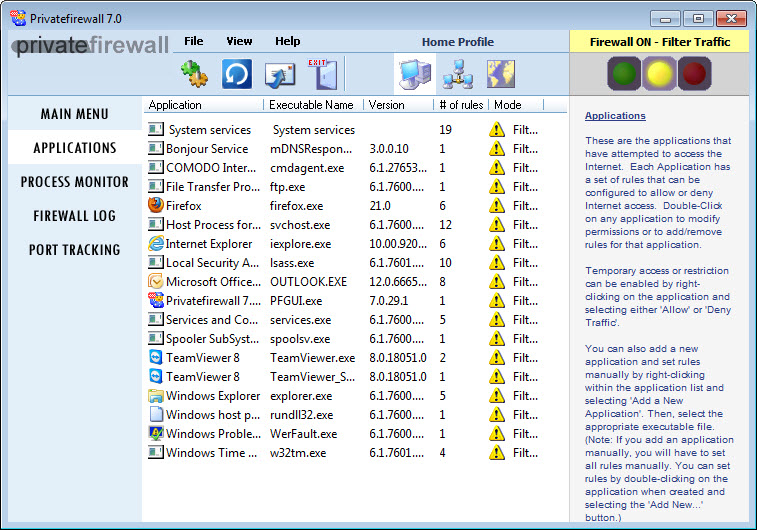
Task: Click the Firefox application icon in list
Action: pos(156,205)
